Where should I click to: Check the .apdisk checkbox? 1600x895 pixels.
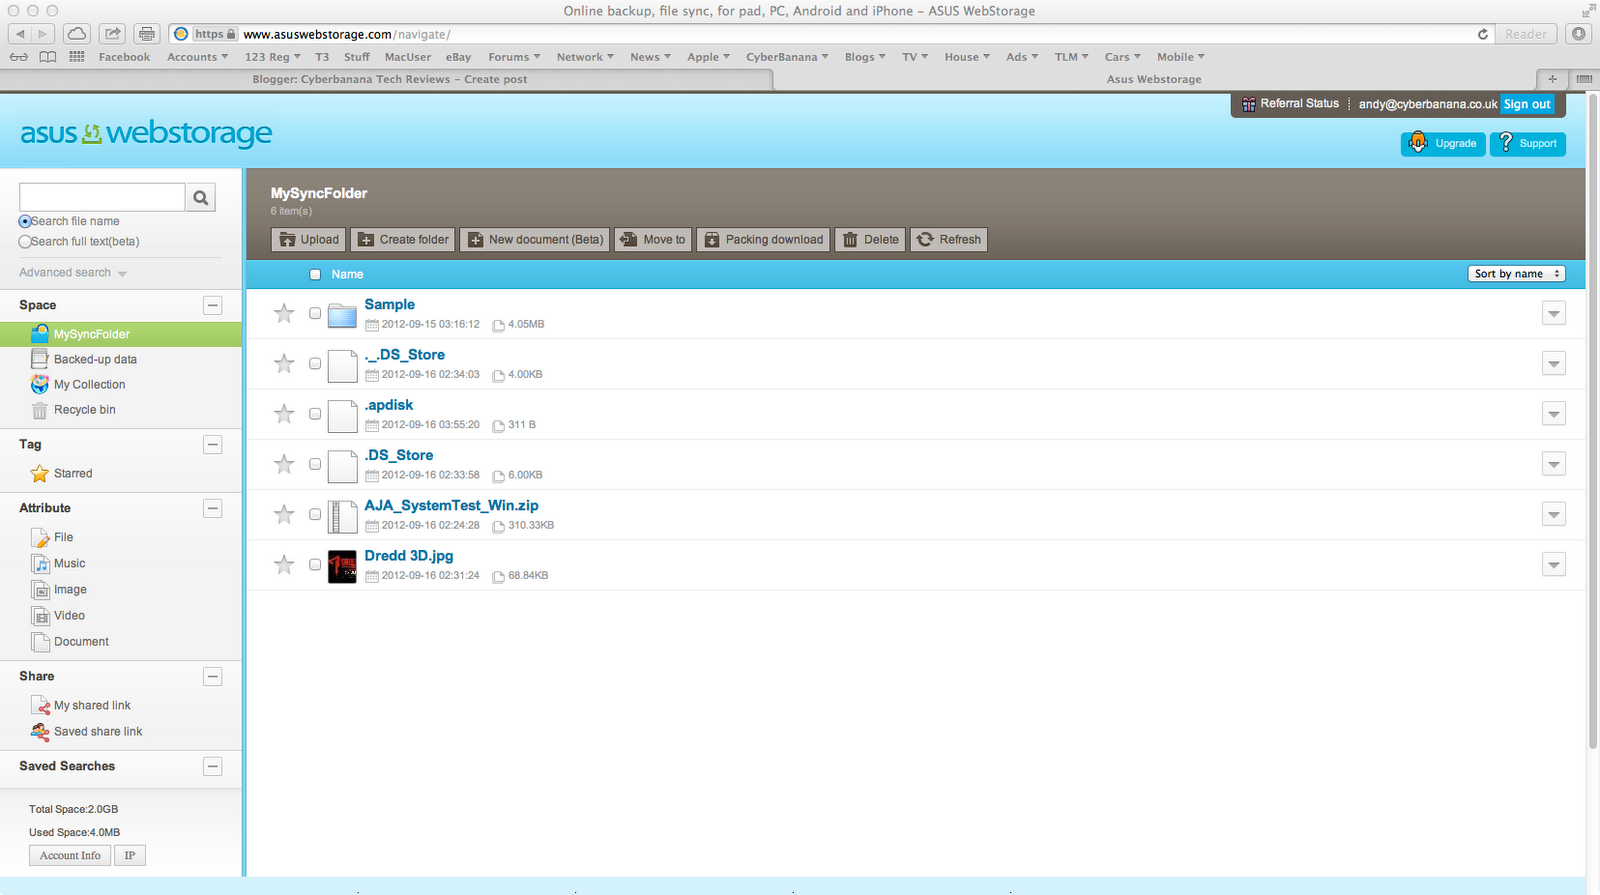tap(315, 413)
